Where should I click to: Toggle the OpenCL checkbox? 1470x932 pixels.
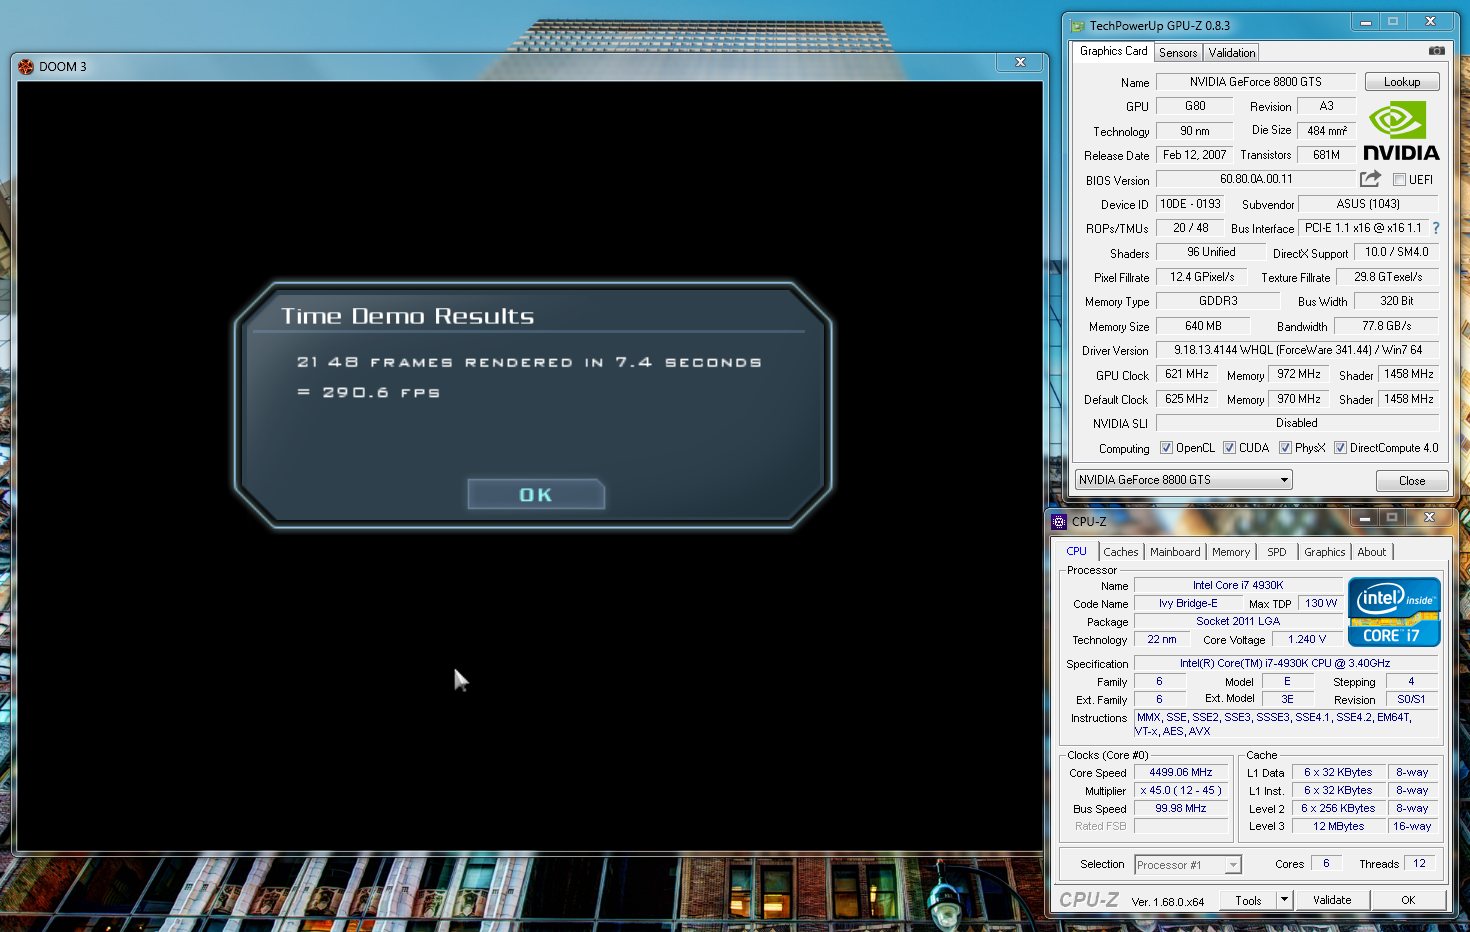point(1166,448)
